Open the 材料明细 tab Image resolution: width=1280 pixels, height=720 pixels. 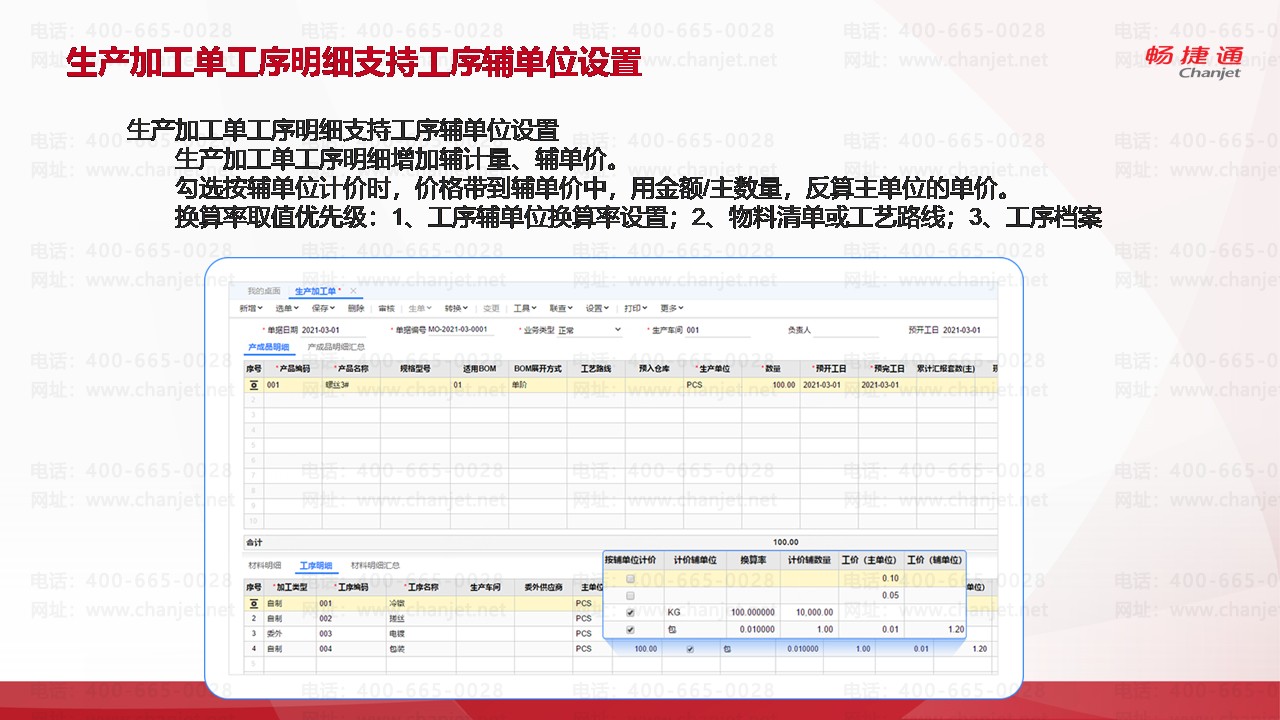click(x=265, y=565)
